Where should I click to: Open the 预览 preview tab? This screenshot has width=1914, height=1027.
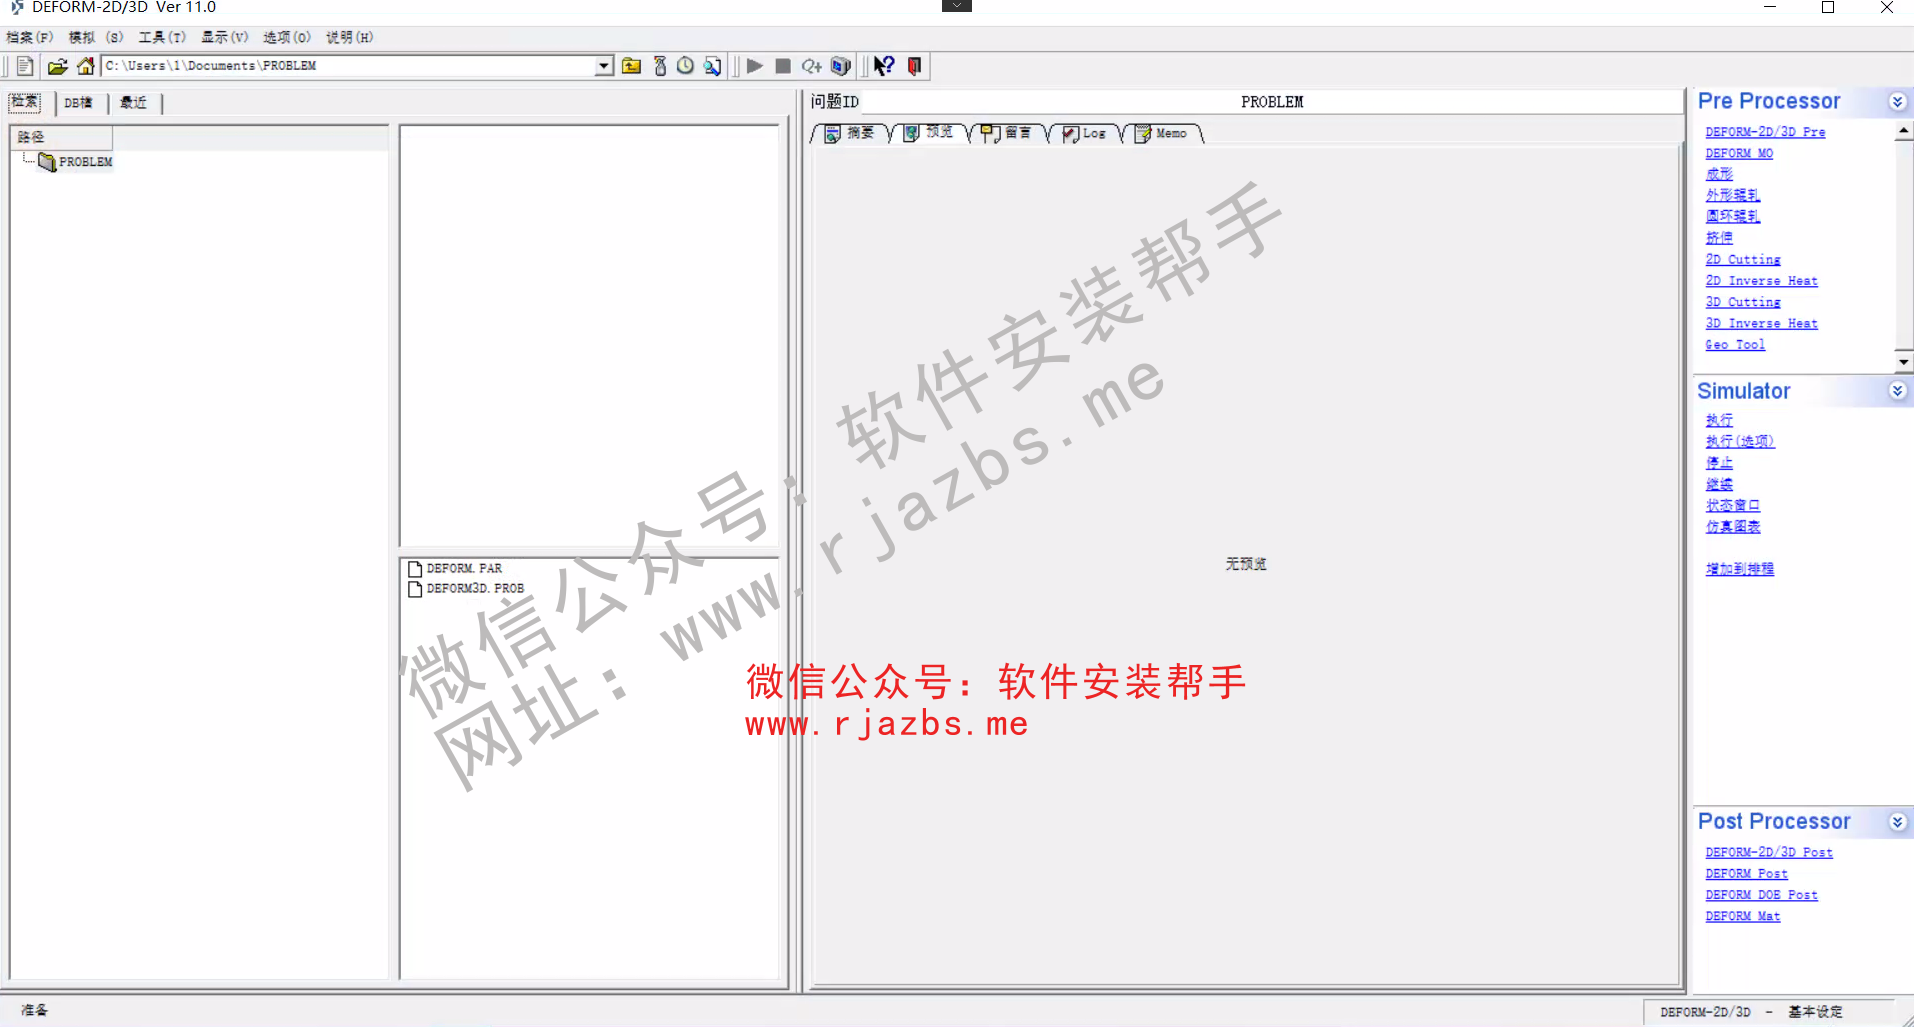(928, 133)
